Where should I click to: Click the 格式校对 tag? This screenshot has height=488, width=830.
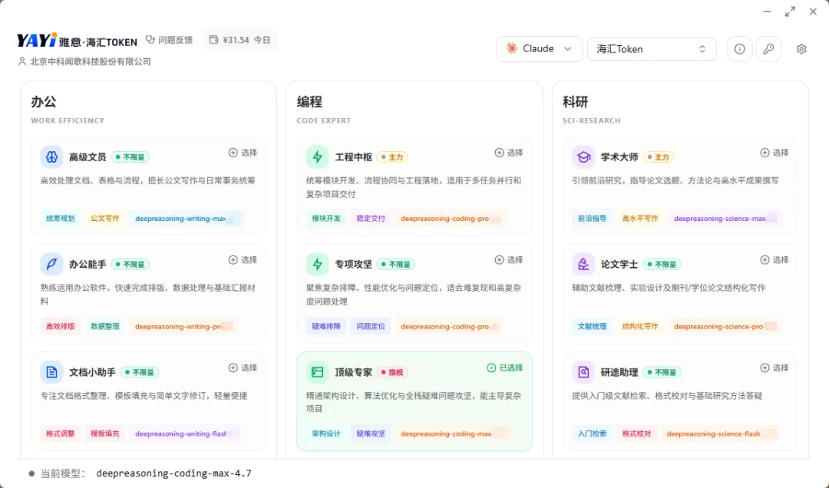[636, 433]
